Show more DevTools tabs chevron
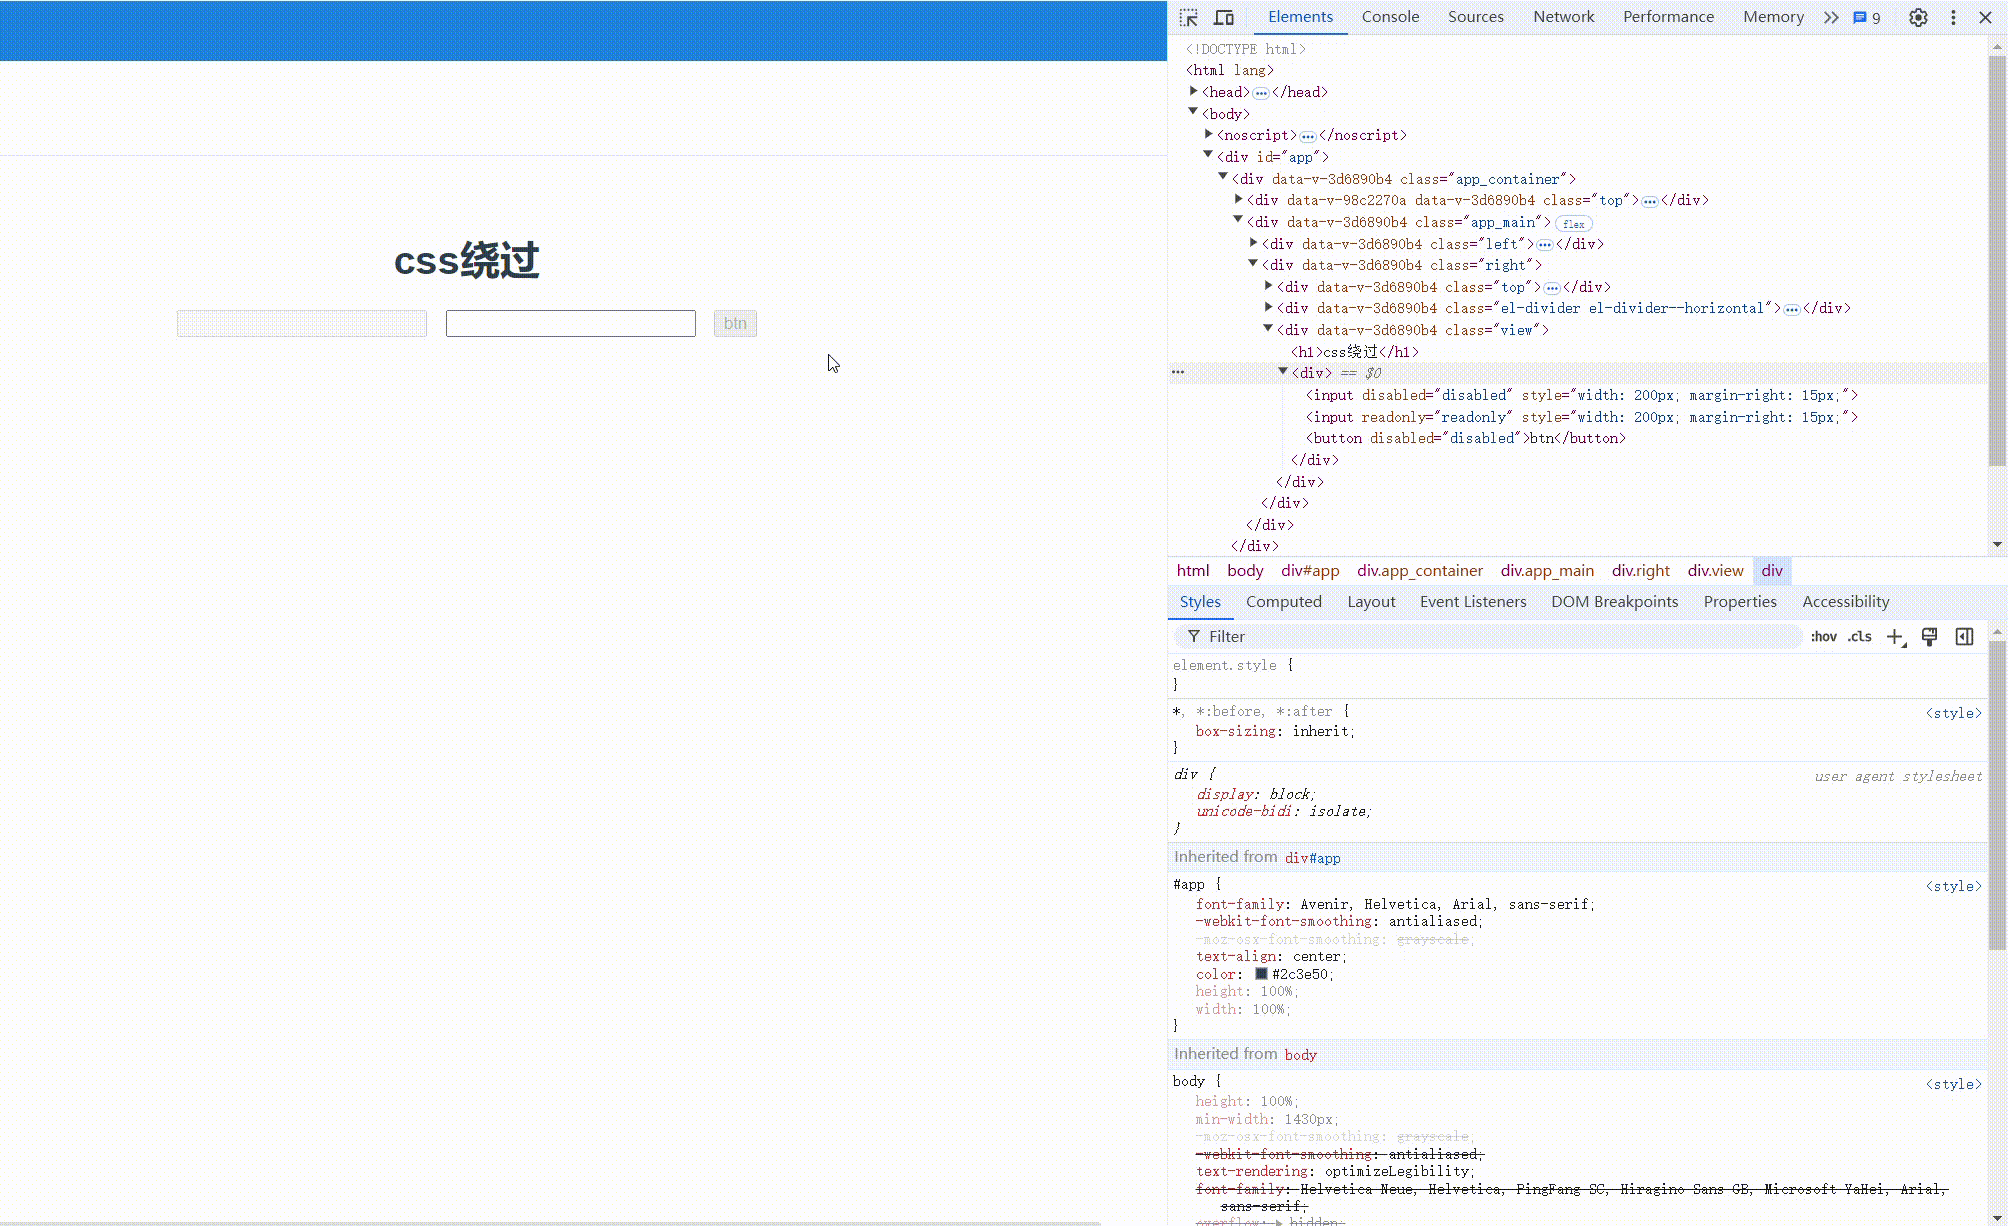Viewport: 2008px width, 1226px height. [1831, 17]
